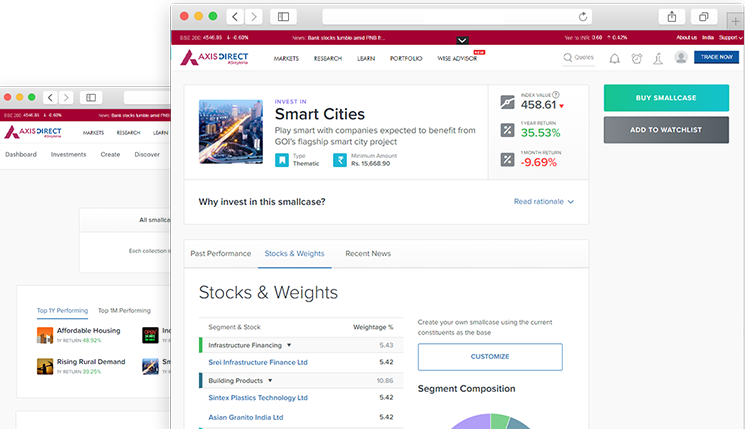Collapse the Infrastructure Financing segment
This screenshot has width=745, height=429.
coord(289,345)
